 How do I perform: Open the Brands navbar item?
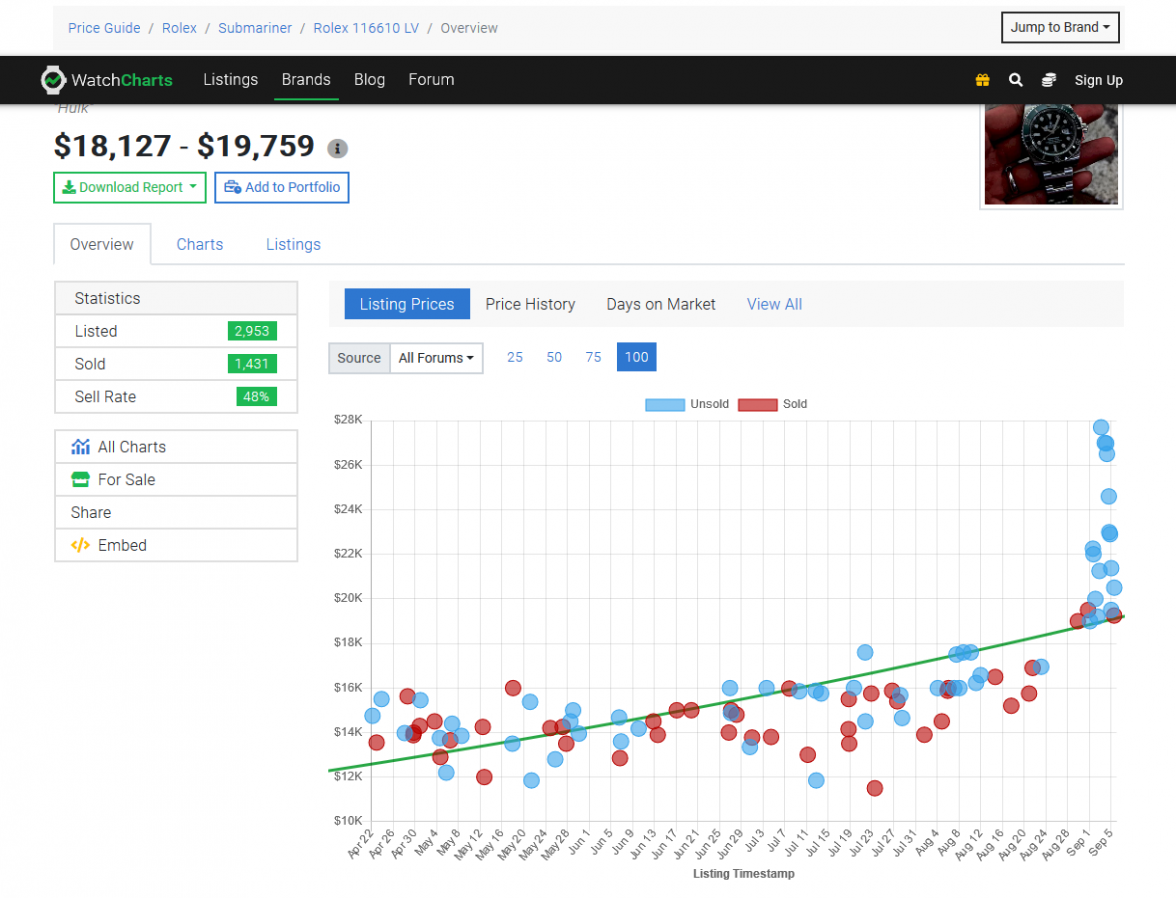pyautogui.click(x=306, y=80)
